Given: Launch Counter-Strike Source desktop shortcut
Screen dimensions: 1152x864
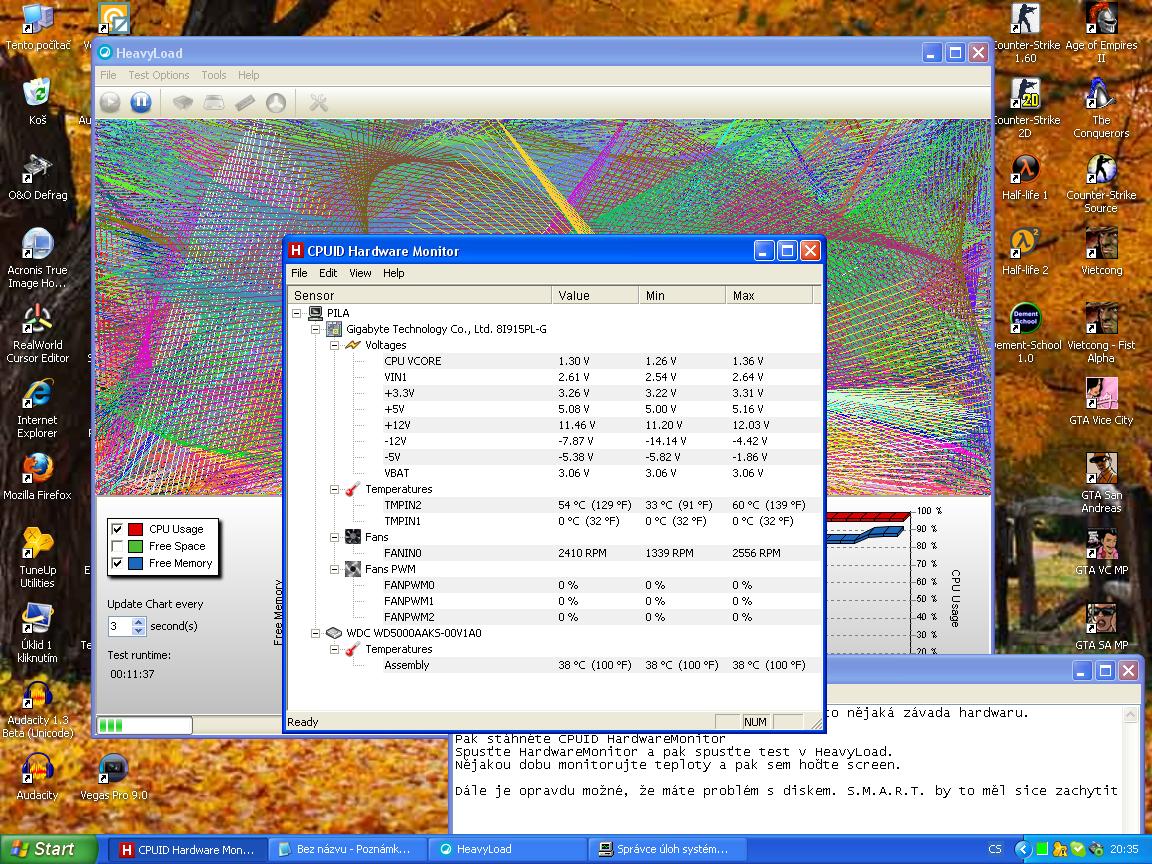Looking at the screenshot, I should click(1101, 184).
